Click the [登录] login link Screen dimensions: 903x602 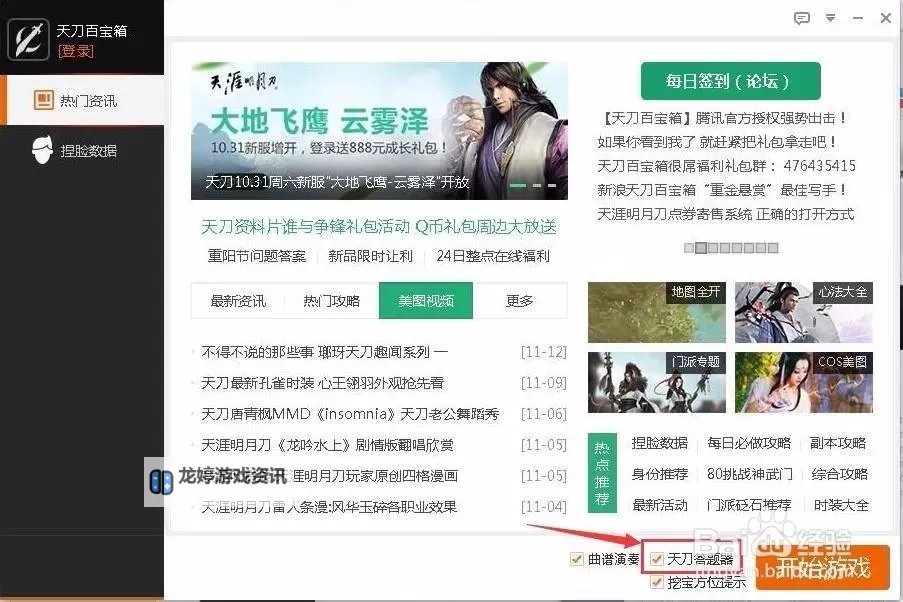[x=76, y=51]
